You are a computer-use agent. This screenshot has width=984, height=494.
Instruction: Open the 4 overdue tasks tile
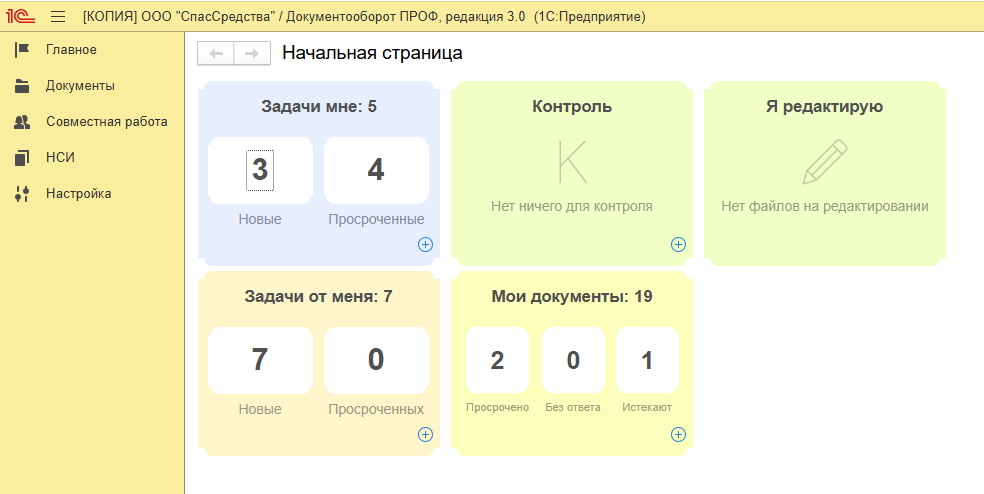376,170
